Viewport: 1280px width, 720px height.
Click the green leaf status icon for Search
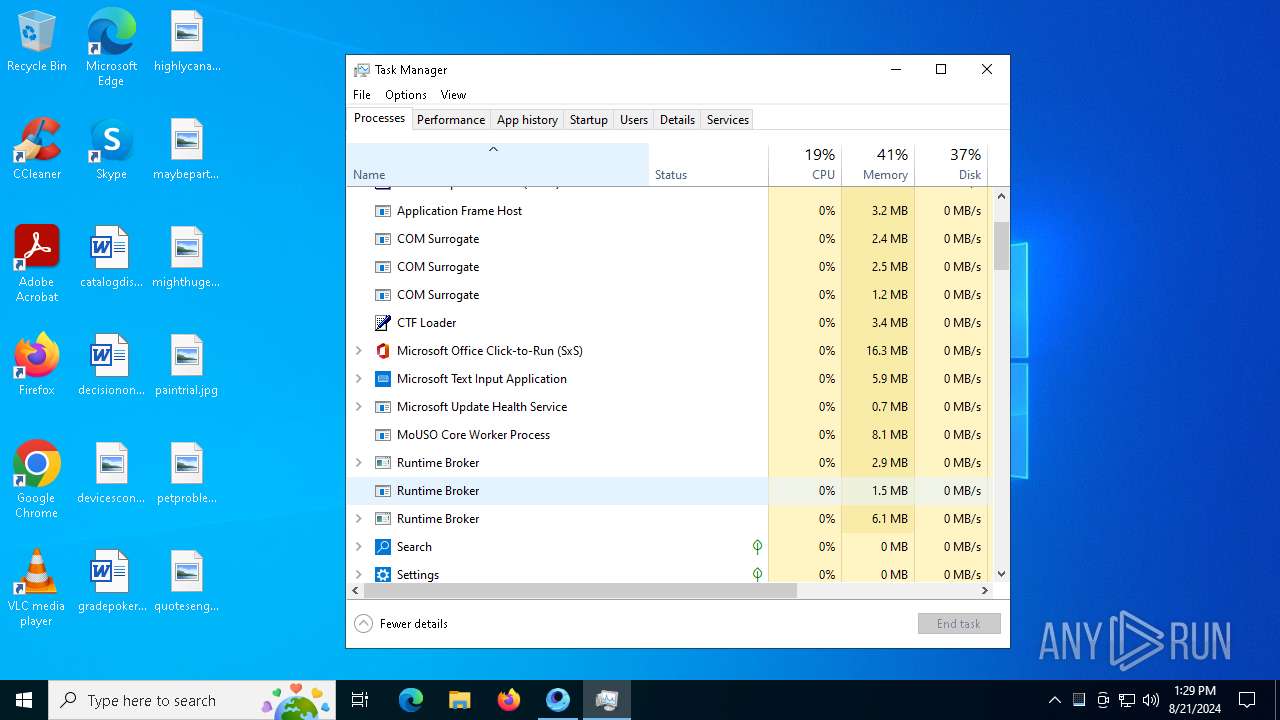(x=757, y=547)
